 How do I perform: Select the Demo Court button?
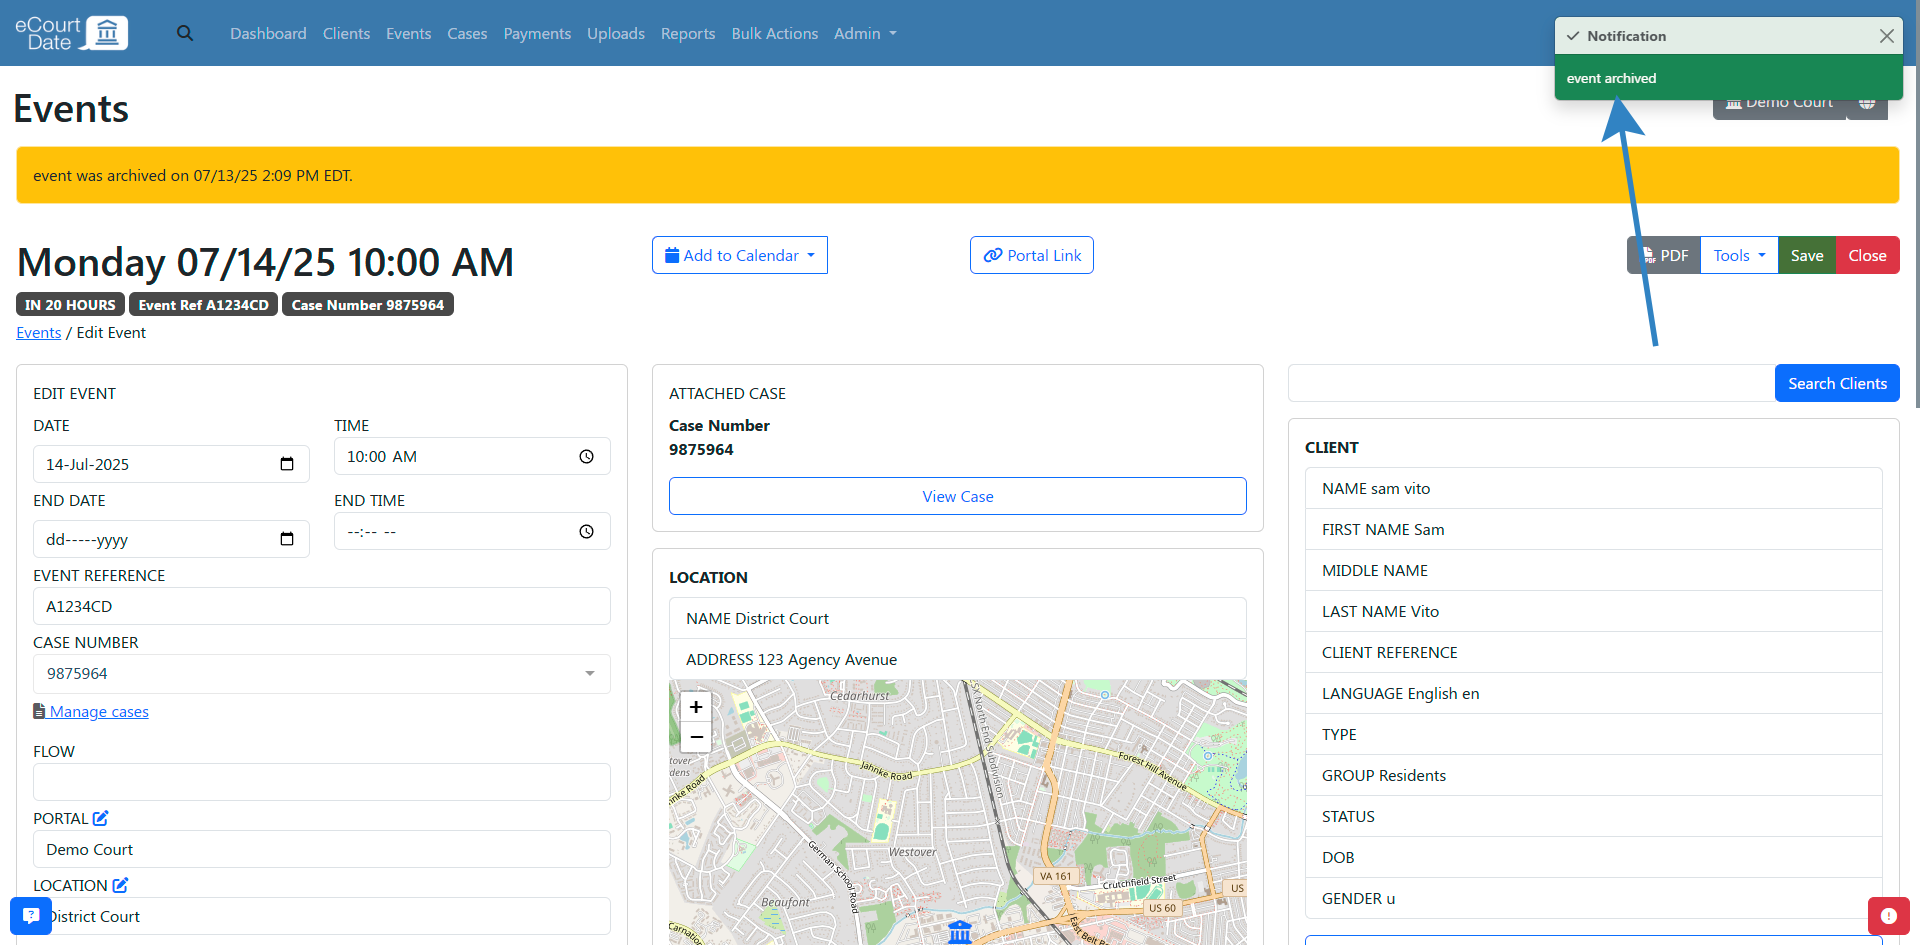pyautogui.click(x=1780, y=105)
